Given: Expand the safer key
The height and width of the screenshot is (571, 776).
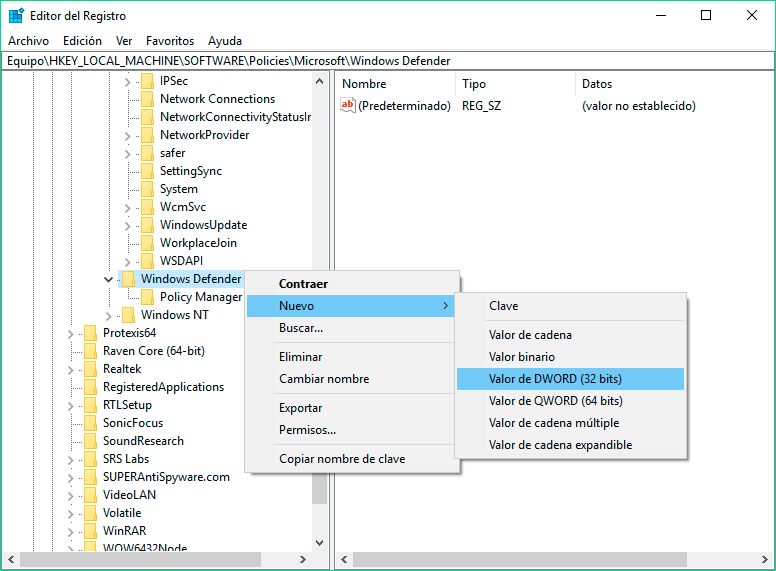Looking at the screenshot, I should point(127,154).
